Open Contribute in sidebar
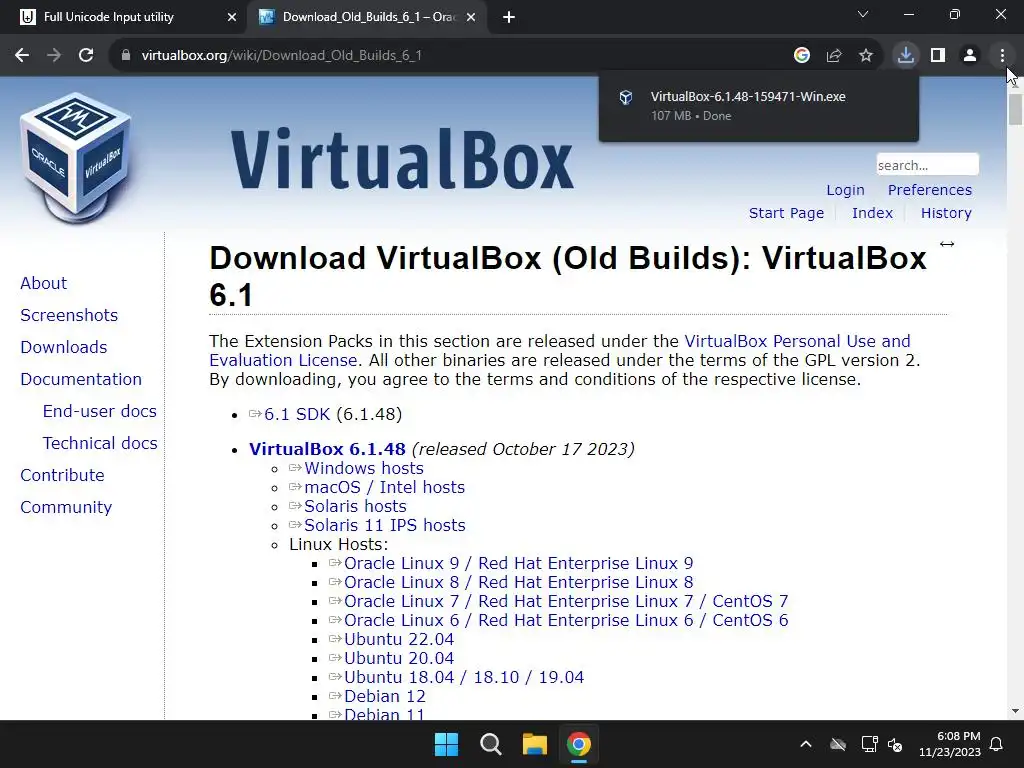 click(62, 475)
